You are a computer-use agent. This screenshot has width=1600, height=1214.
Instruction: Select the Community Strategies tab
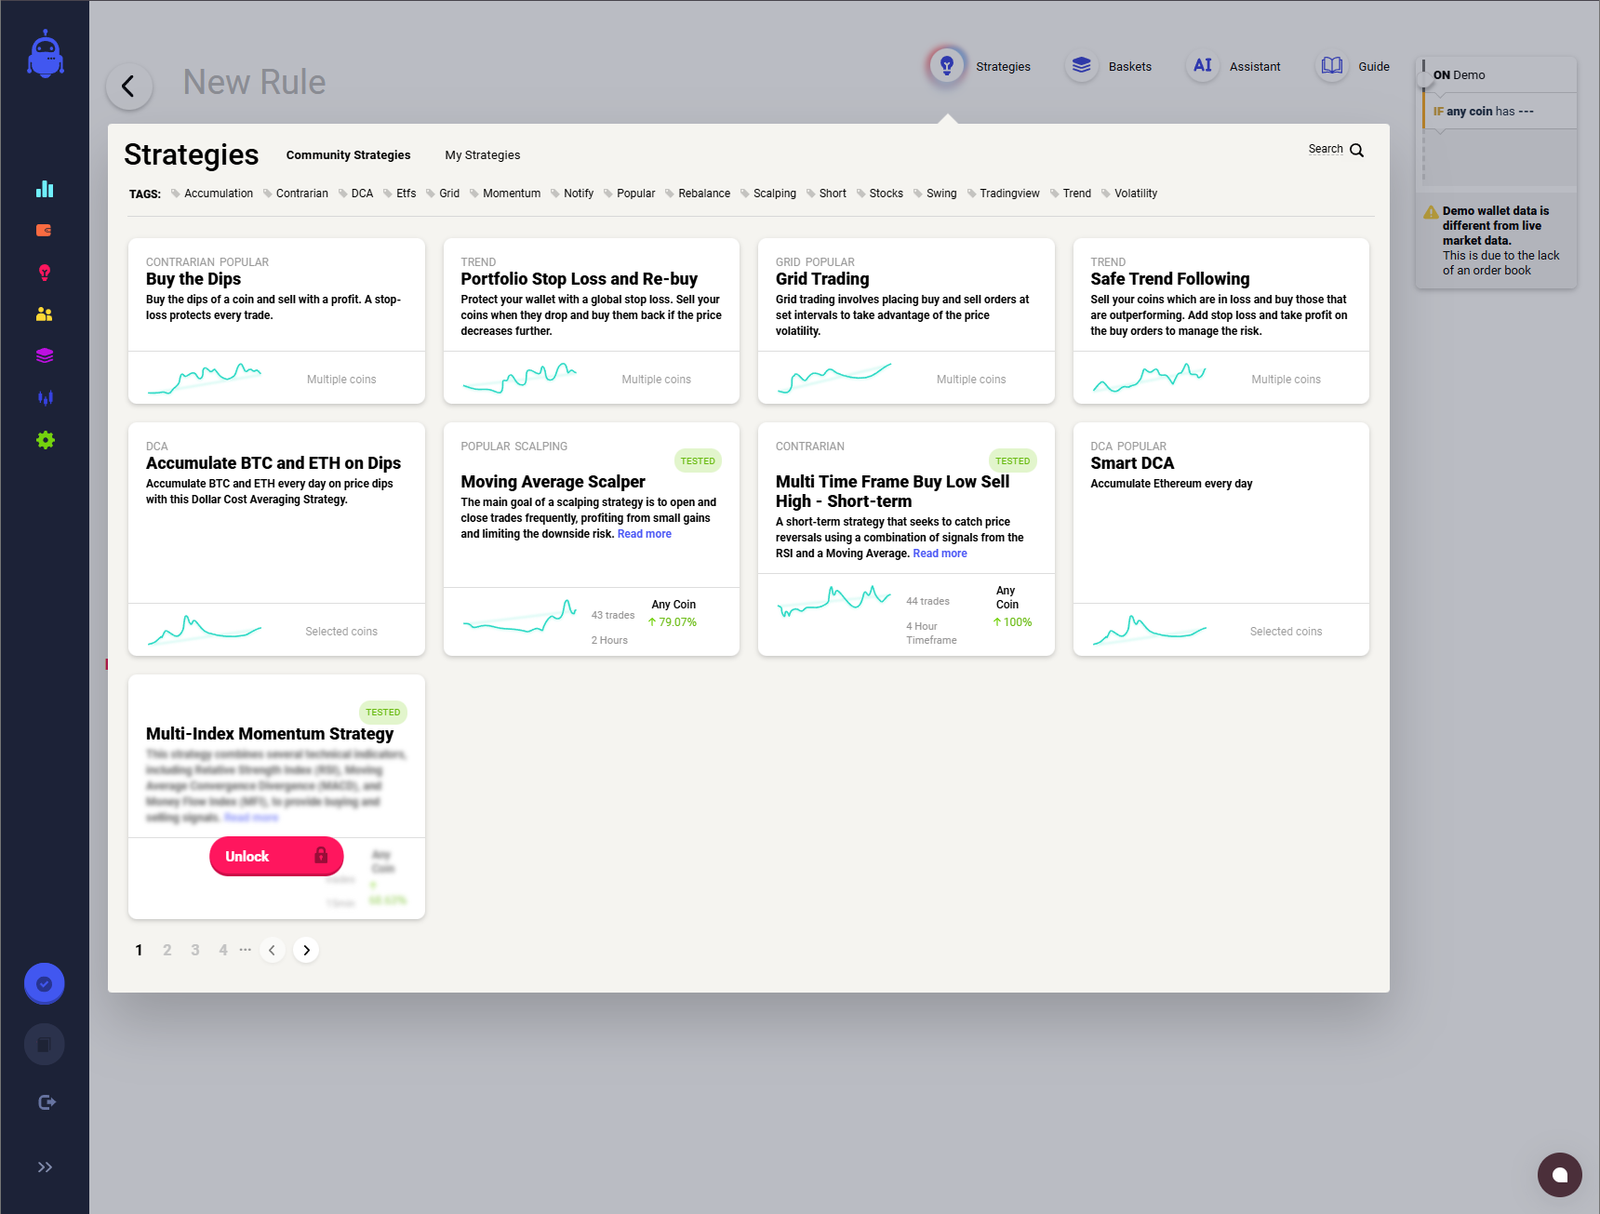point(347,155)
